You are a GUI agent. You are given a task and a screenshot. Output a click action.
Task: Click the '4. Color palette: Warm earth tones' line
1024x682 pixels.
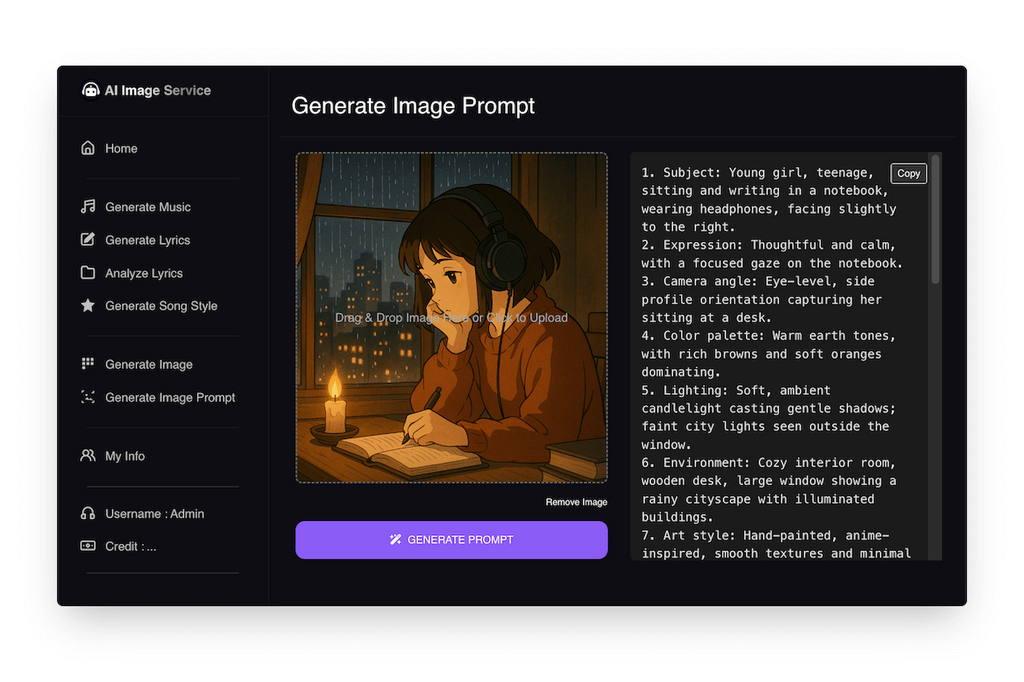768,335
